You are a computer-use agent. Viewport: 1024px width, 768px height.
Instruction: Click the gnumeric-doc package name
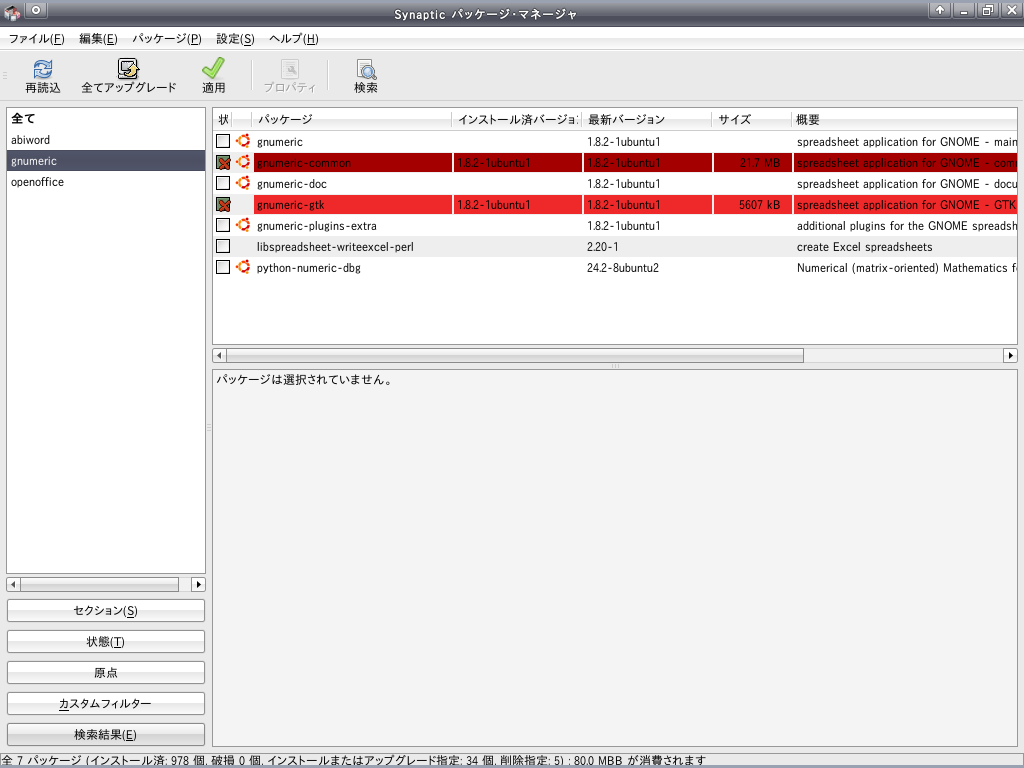[292, 184]
